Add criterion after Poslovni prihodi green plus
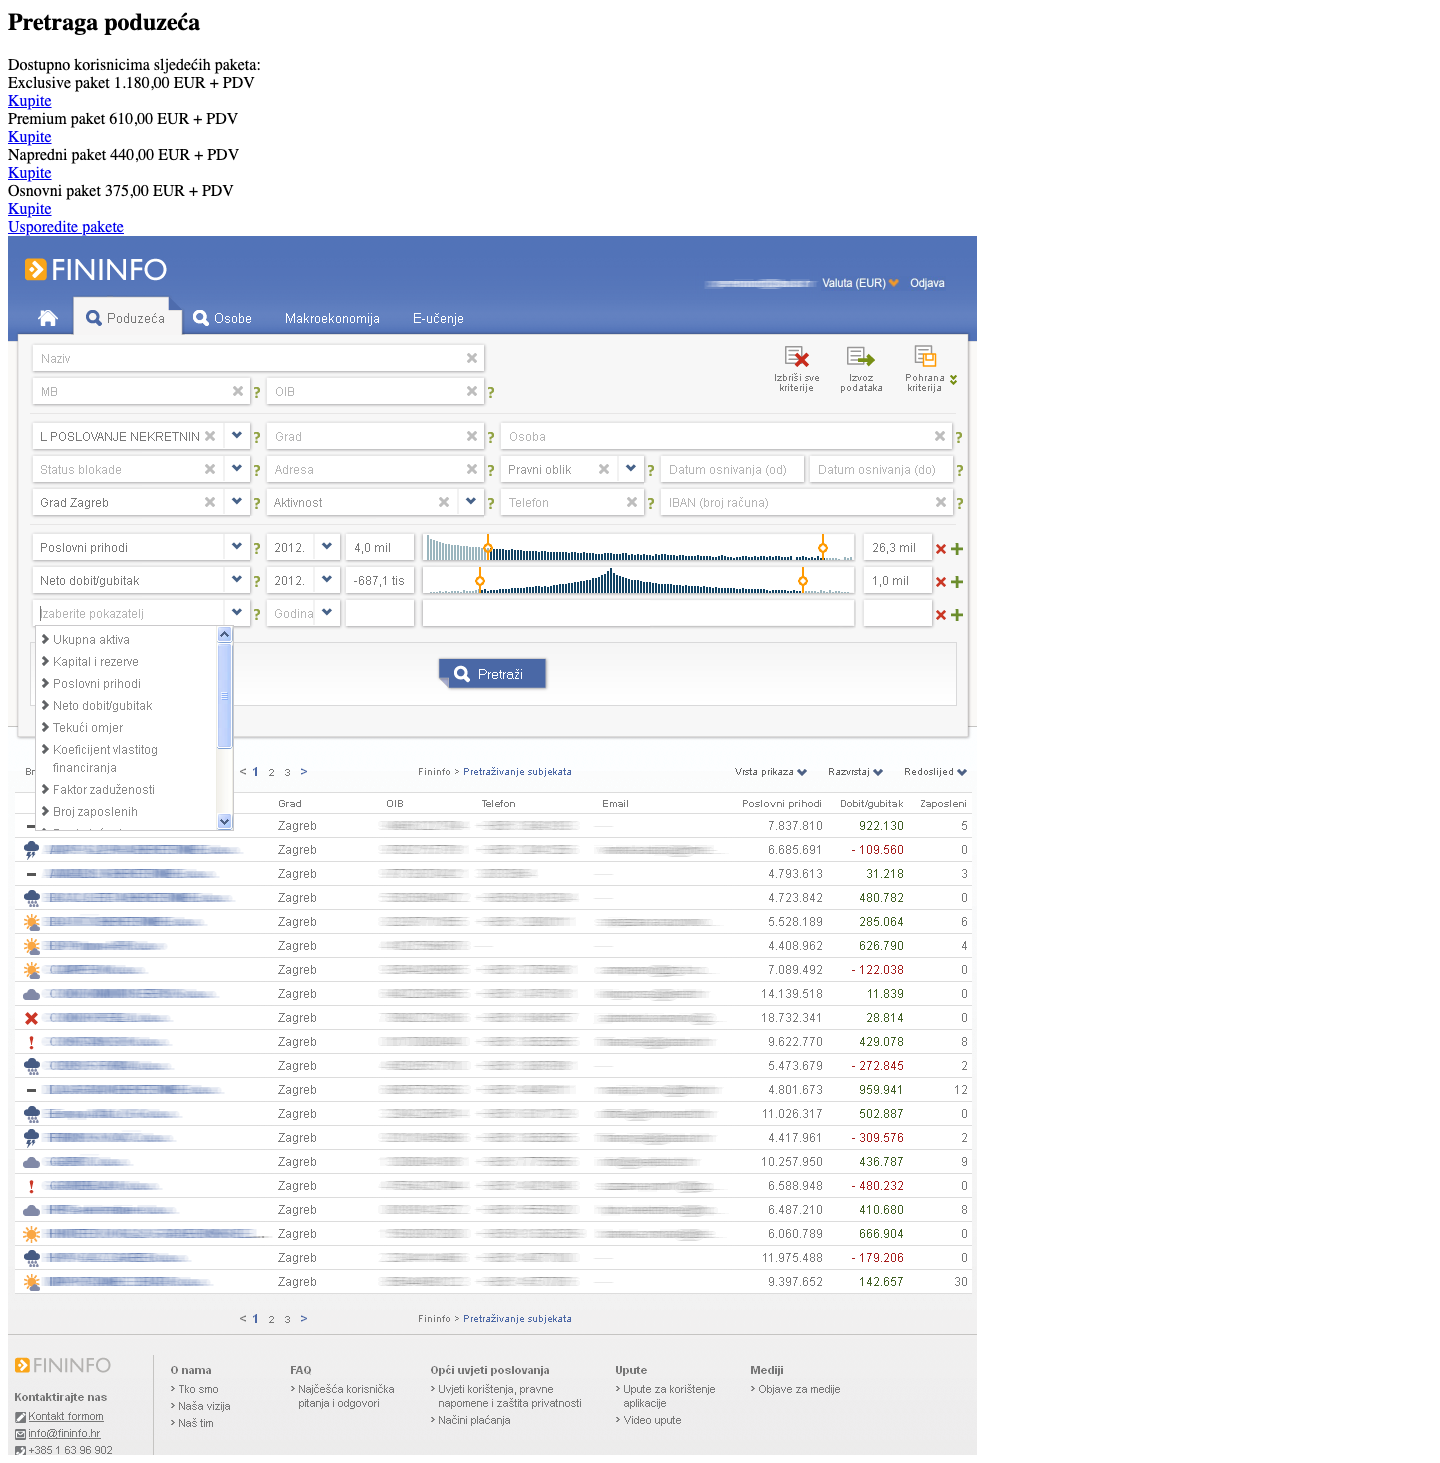Image resolution: width=1440 pixels, height=1463 pixels. (x=957, y=549)
